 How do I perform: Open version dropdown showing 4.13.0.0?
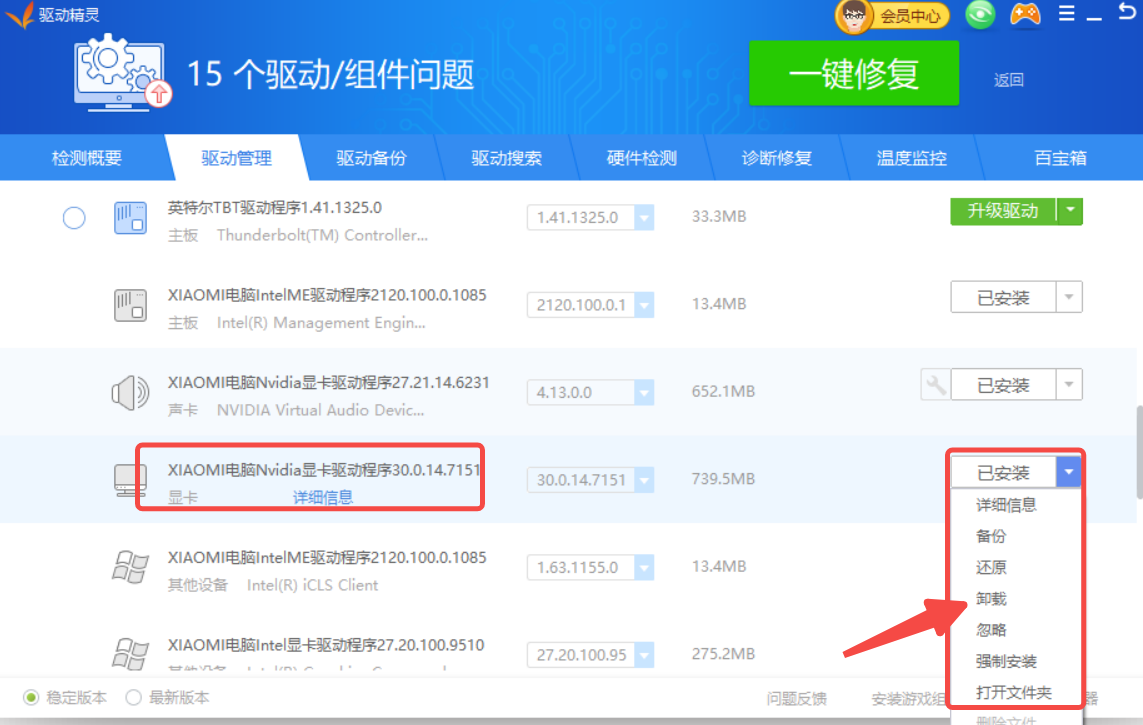coord(643,392)
